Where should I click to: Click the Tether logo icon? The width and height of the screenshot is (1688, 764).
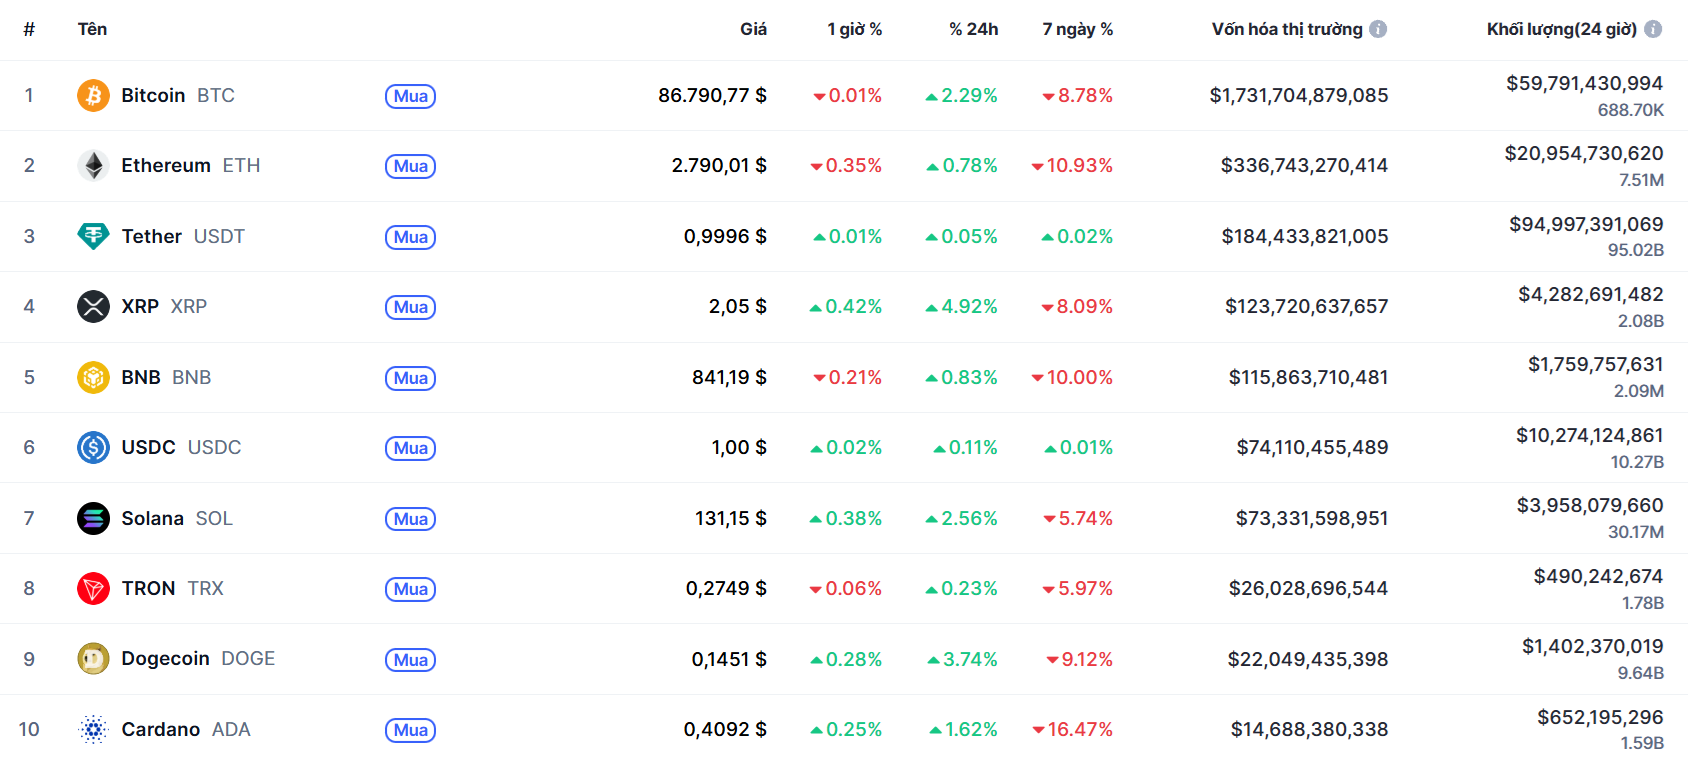pyautogui.click(x=93, y=236)
